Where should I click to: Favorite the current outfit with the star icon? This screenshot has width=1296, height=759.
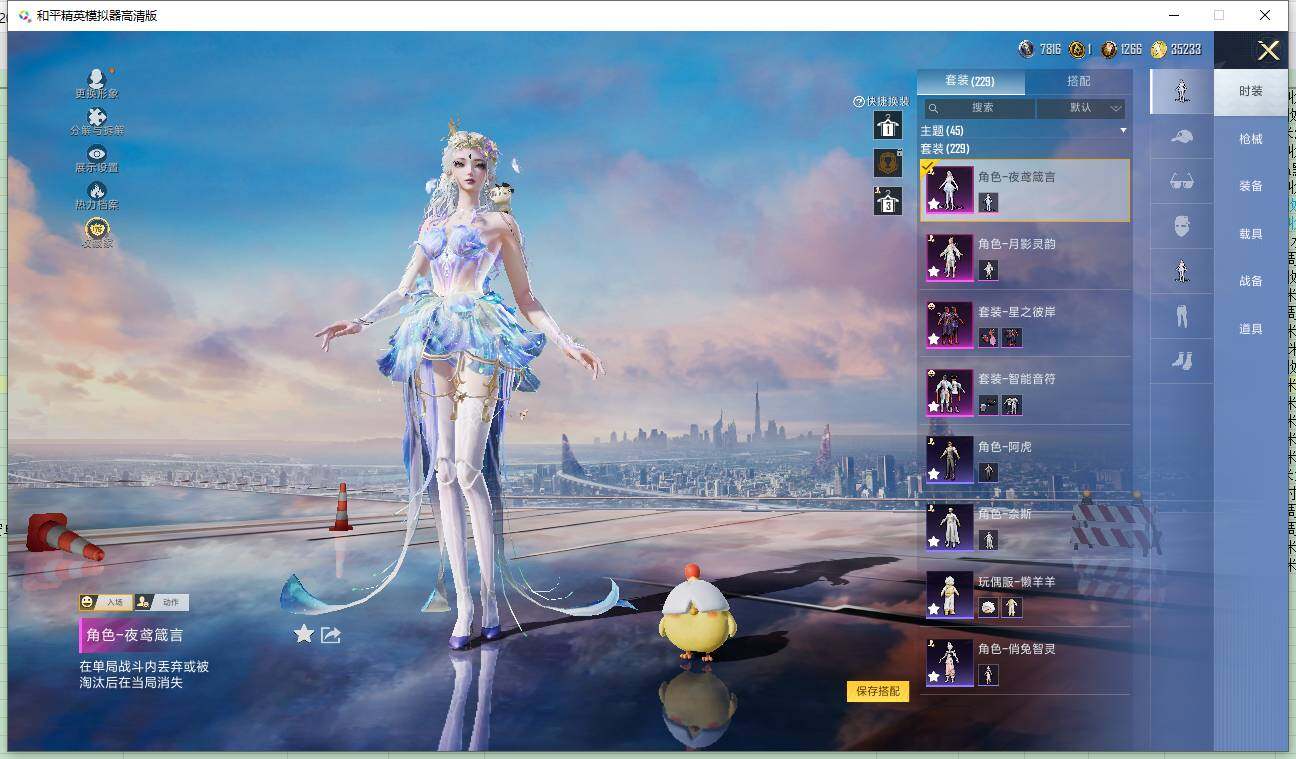(304, 634)
